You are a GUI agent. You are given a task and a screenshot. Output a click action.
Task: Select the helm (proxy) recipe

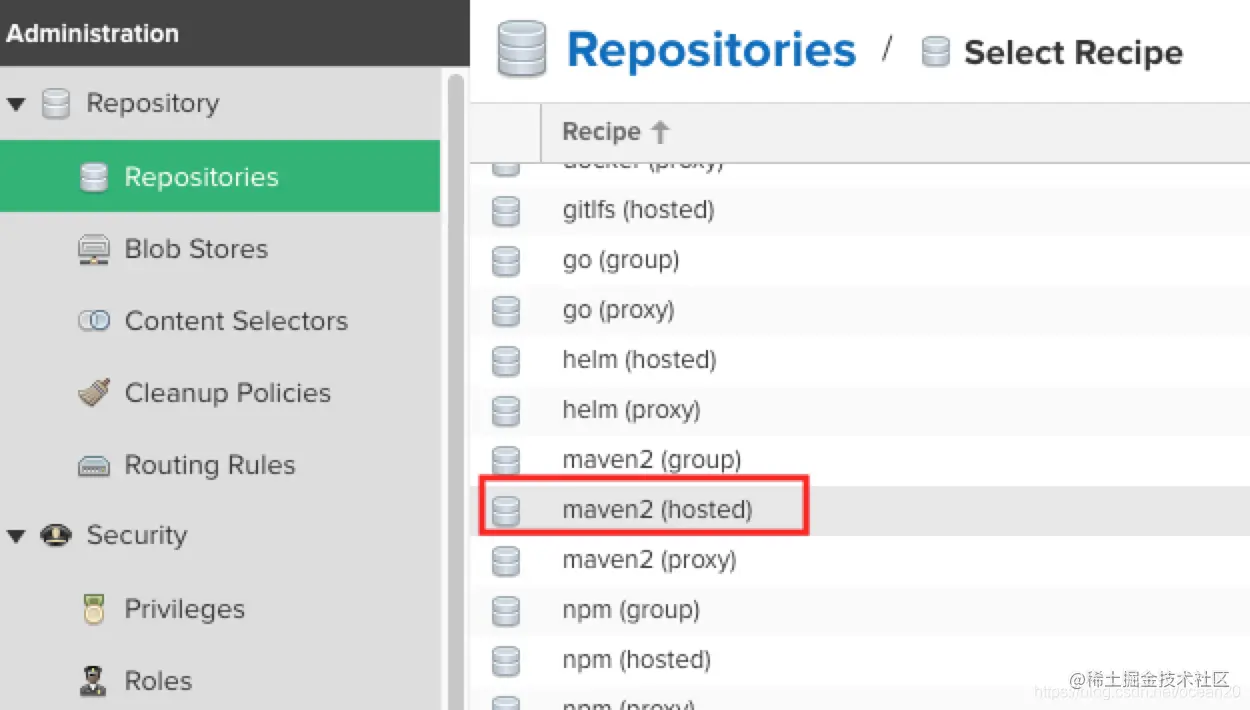click(631, 410)
